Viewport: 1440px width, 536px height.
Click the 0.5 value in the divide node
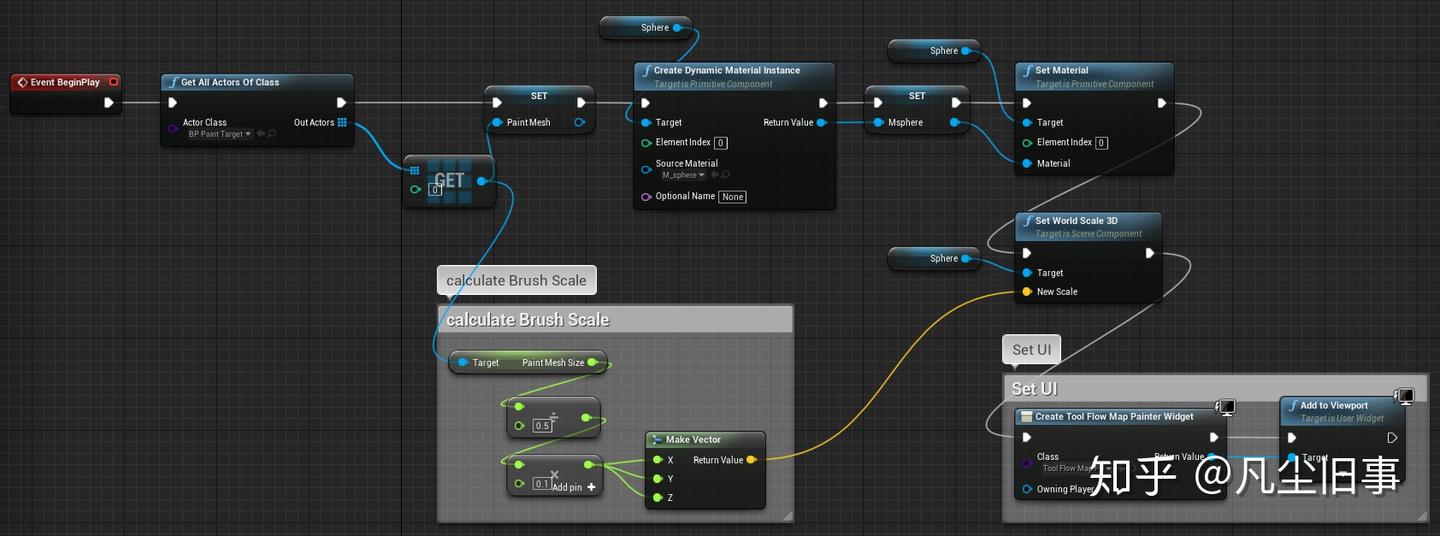(x=543, y=426)
